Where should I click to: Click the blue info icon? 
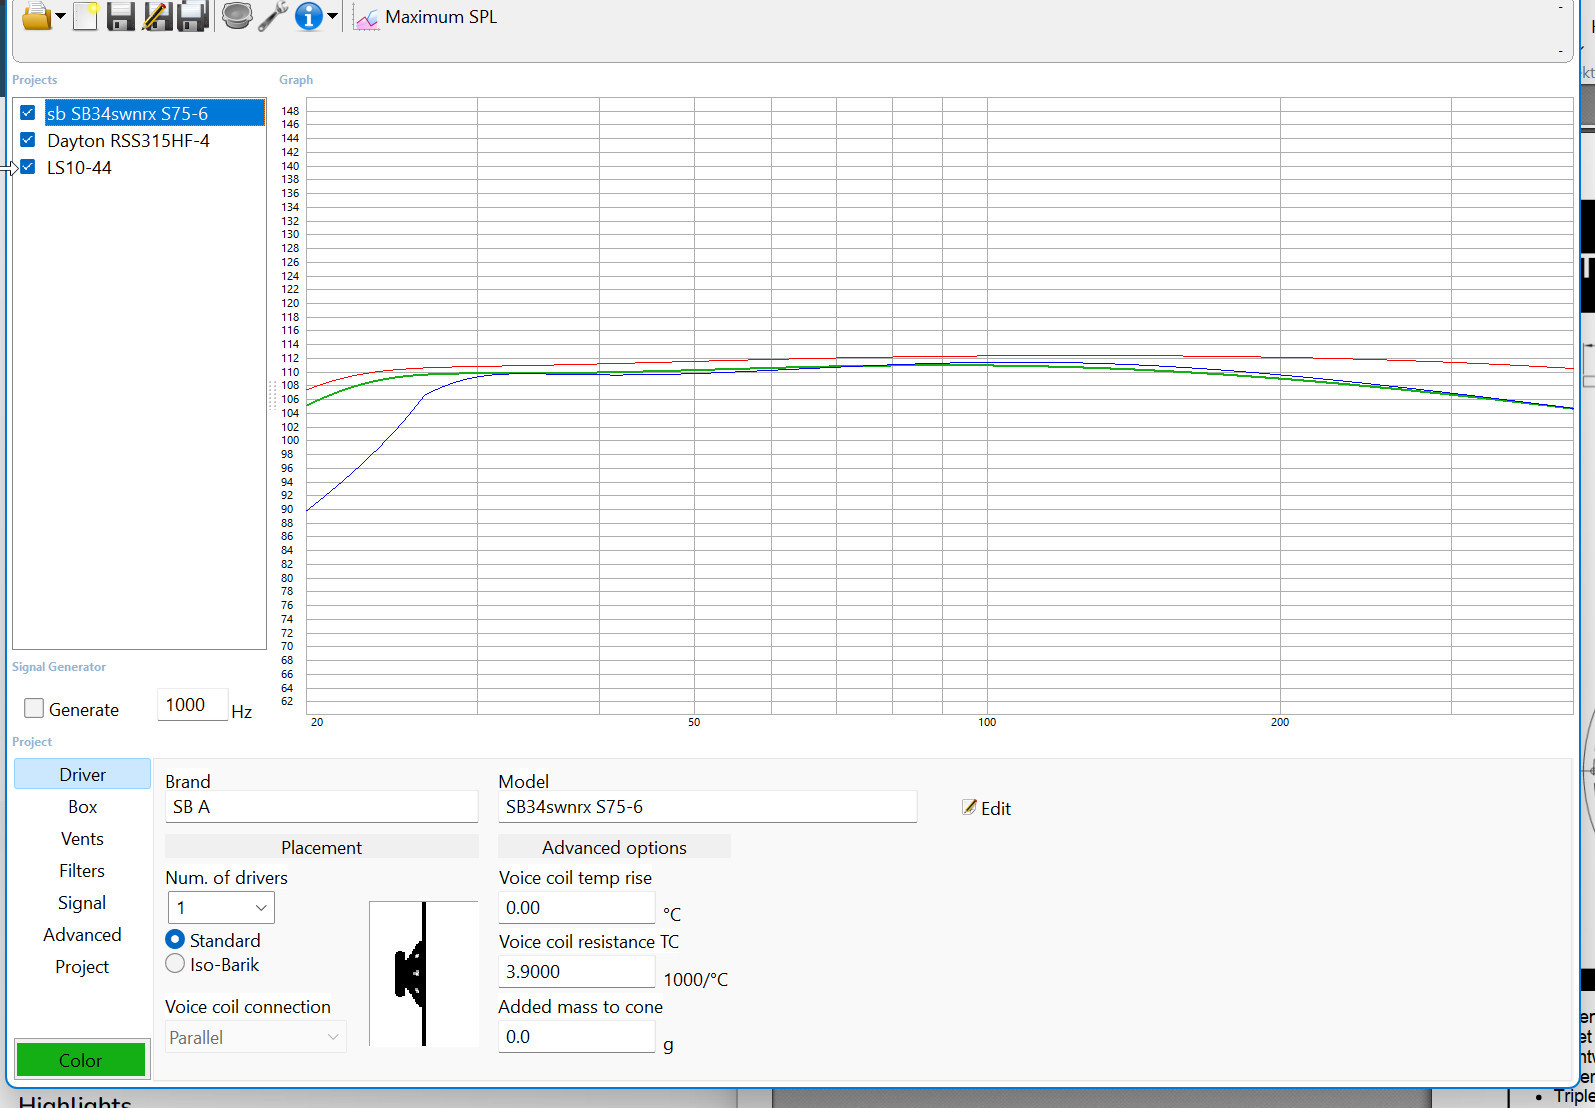click(x=308, y=17)
